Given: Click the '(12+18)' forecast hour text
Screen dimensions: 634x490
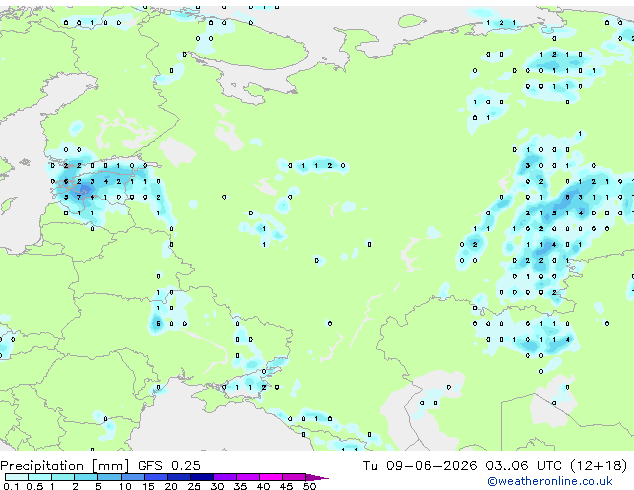Looking at the screenshot, I should tap(599, 466).
